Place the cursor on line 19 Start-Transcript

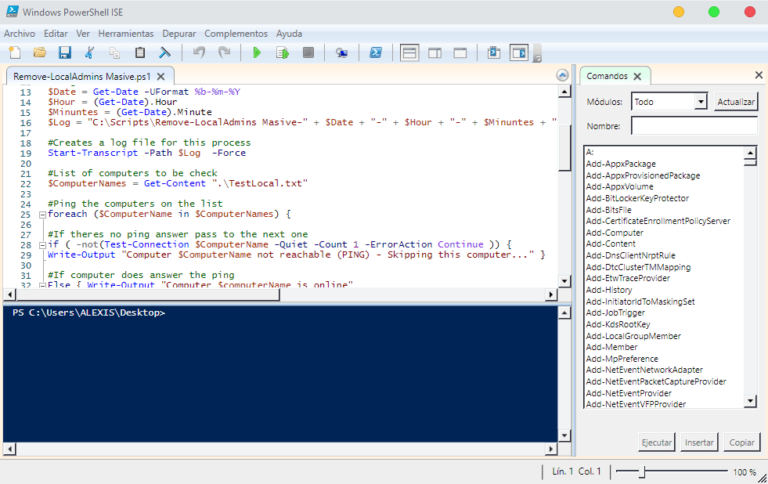pos(147,153)
